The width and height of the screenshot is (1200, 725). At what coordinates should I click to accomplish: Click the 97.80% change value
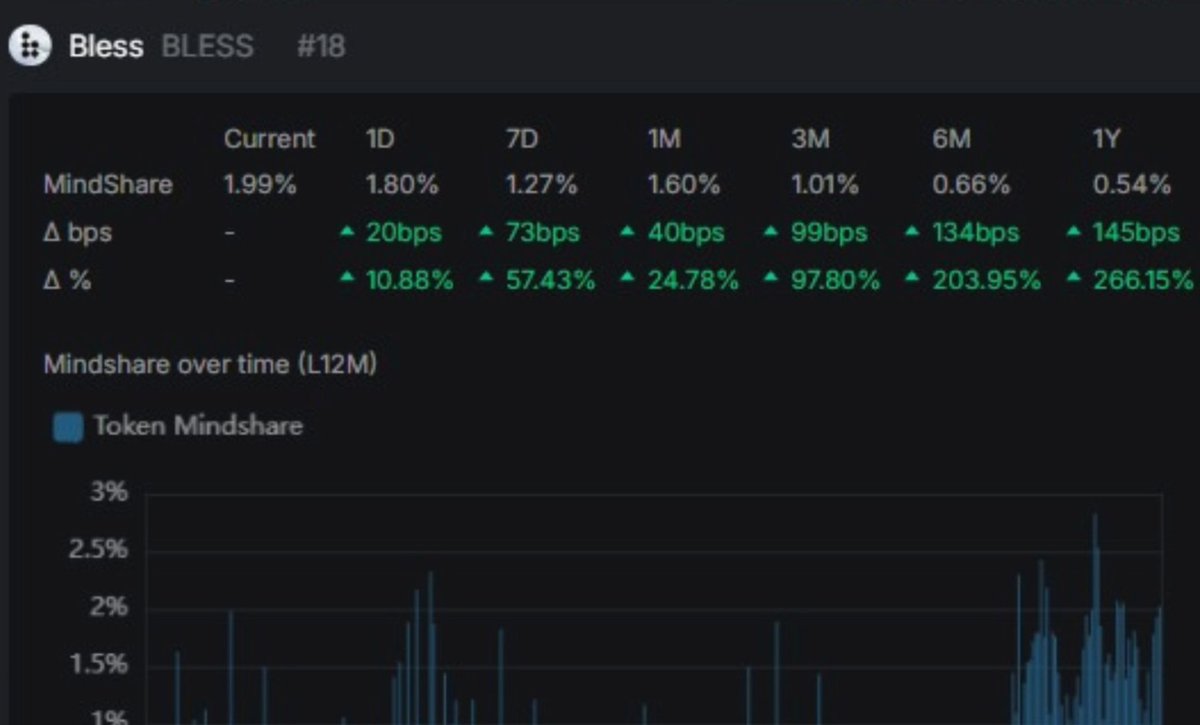pyautogui.click(x=836, y=281)
